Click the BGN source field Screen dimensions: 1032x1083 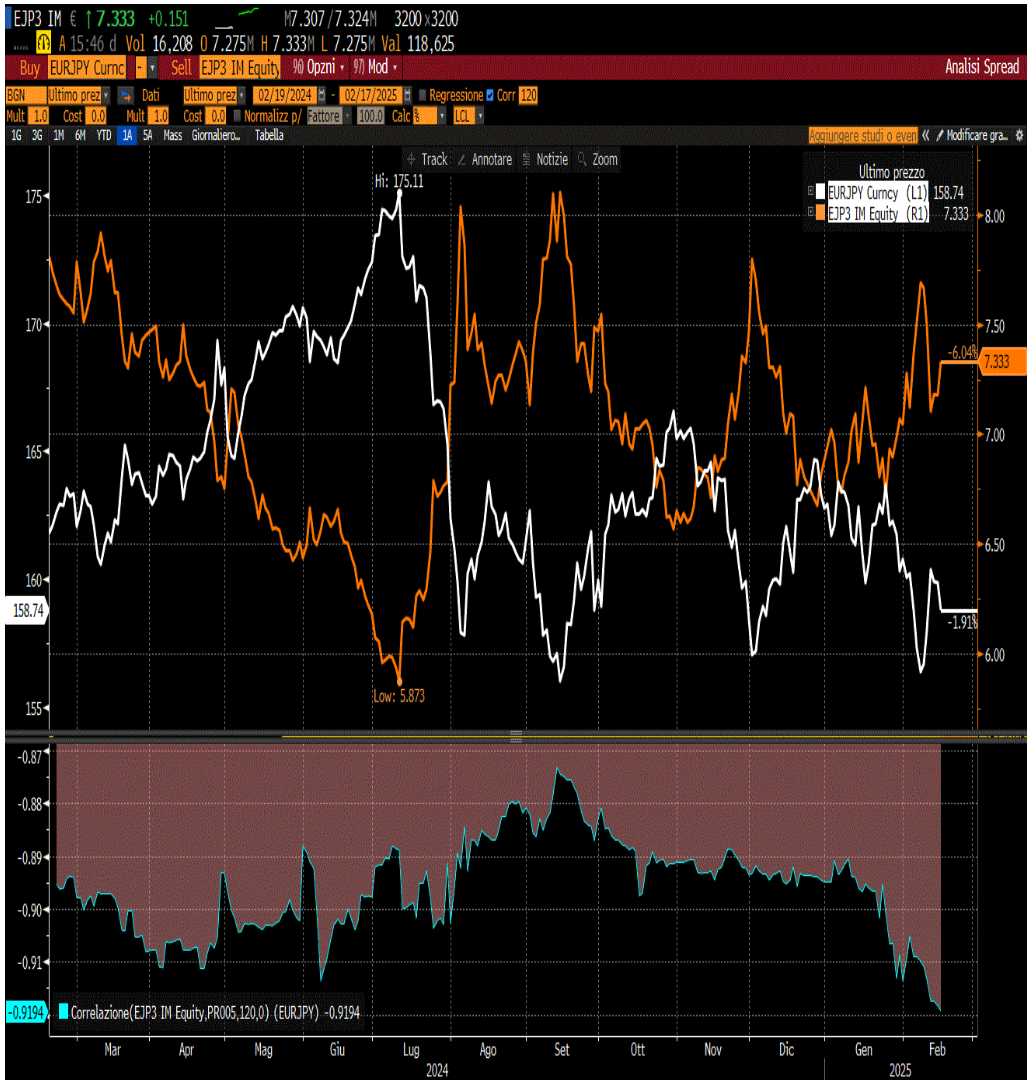pos(26,95)
